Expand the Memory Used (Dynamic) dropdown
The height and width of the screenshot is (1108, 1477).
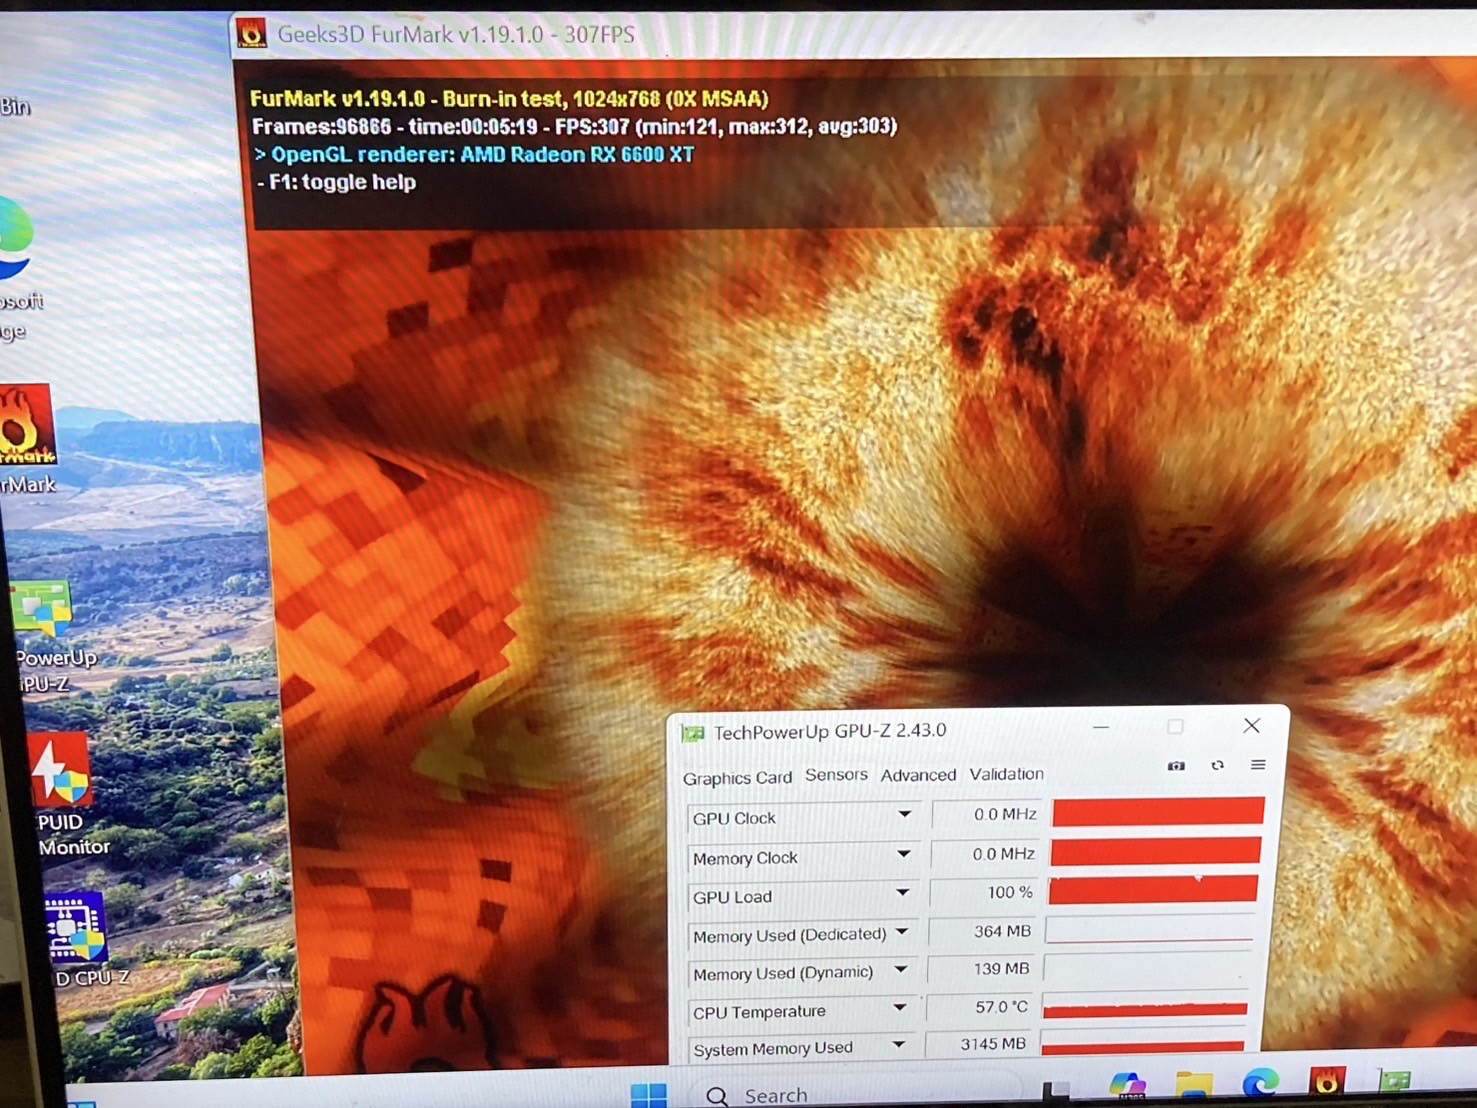click(900, 970)
